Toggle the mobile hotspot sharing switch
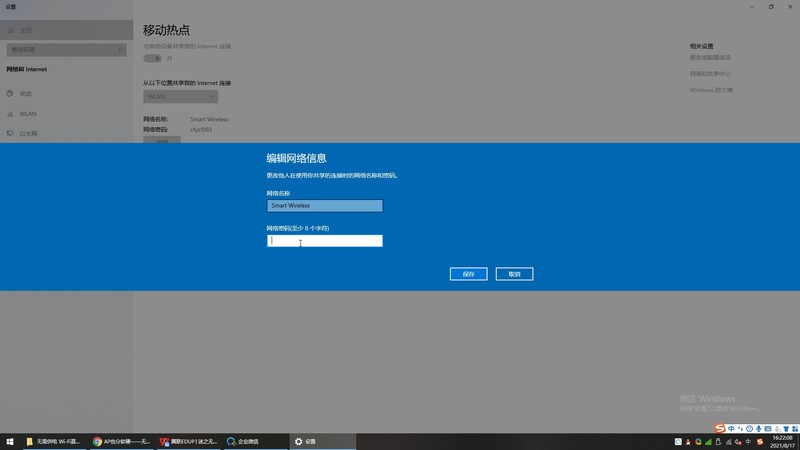This screenshot has width=800, height=450. pyautogui.click(x=152, y=58)
